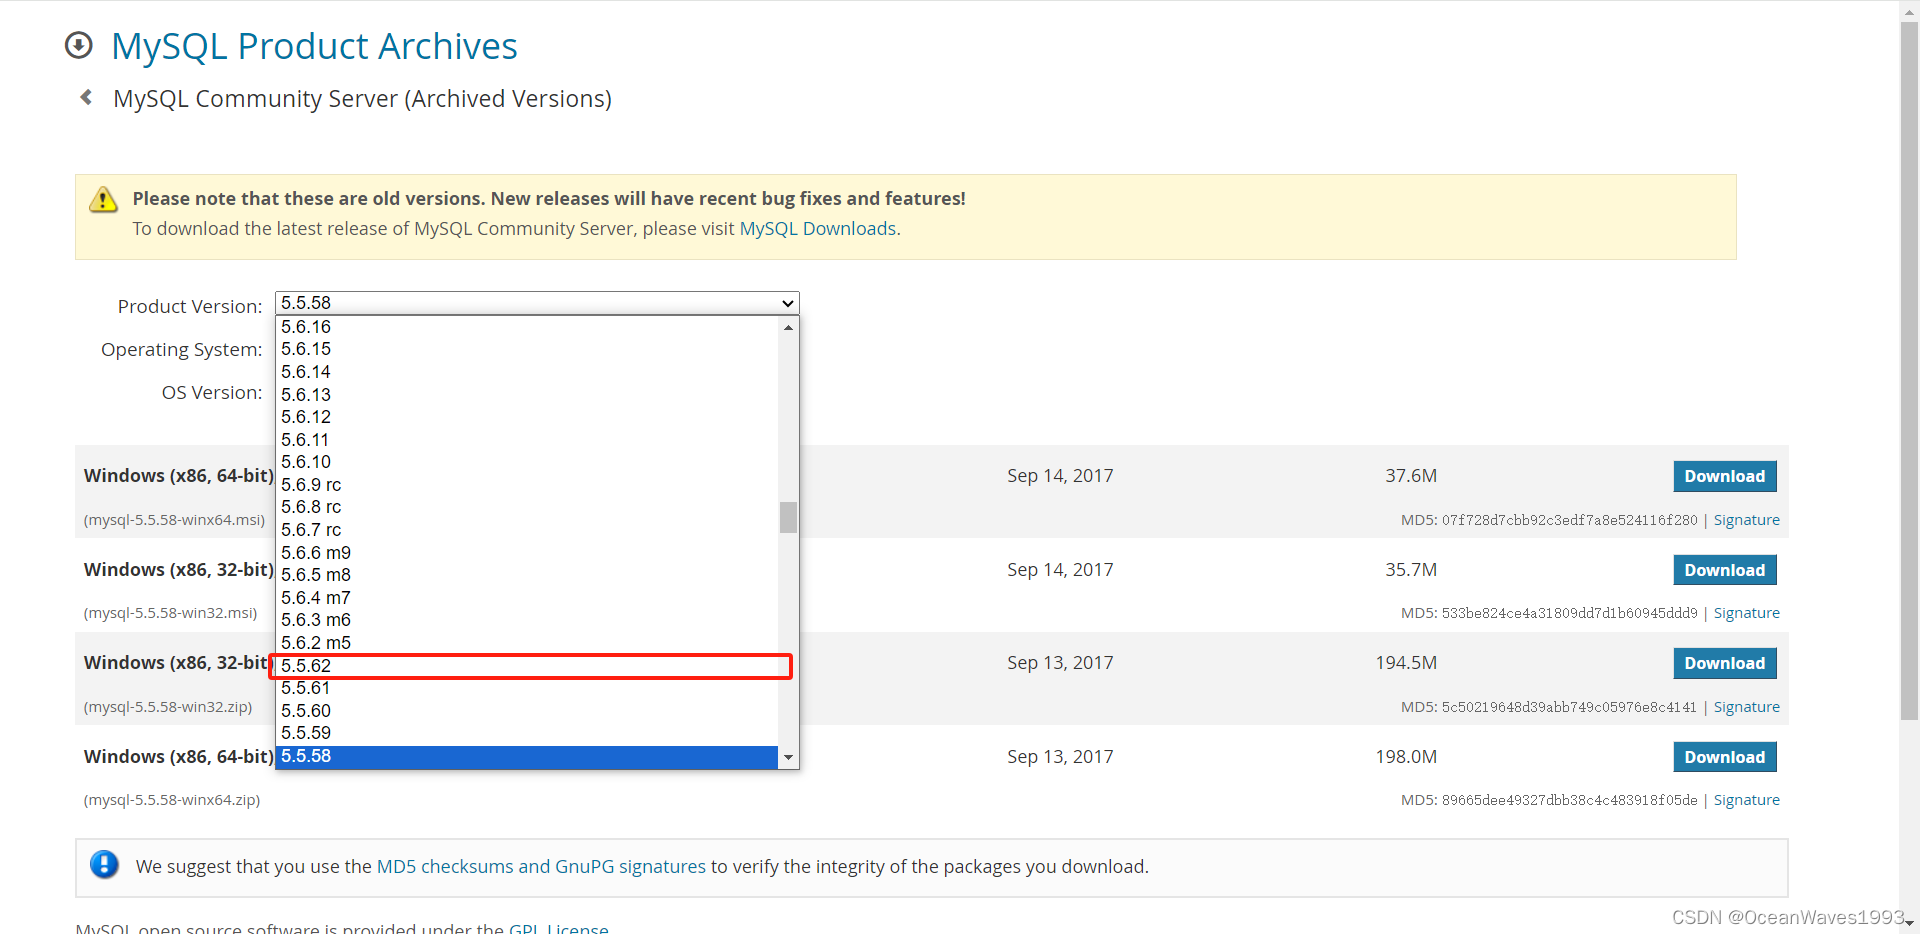Click the blue exclamation info icon
Viewport: 1920px width, 934px height.
(104, 864)
